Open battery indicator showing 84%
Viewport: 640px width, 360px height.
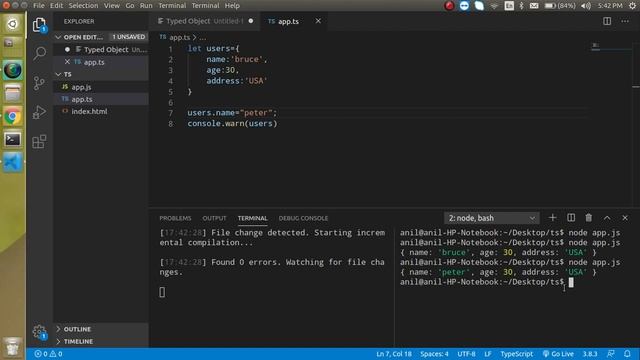[560, 6]
